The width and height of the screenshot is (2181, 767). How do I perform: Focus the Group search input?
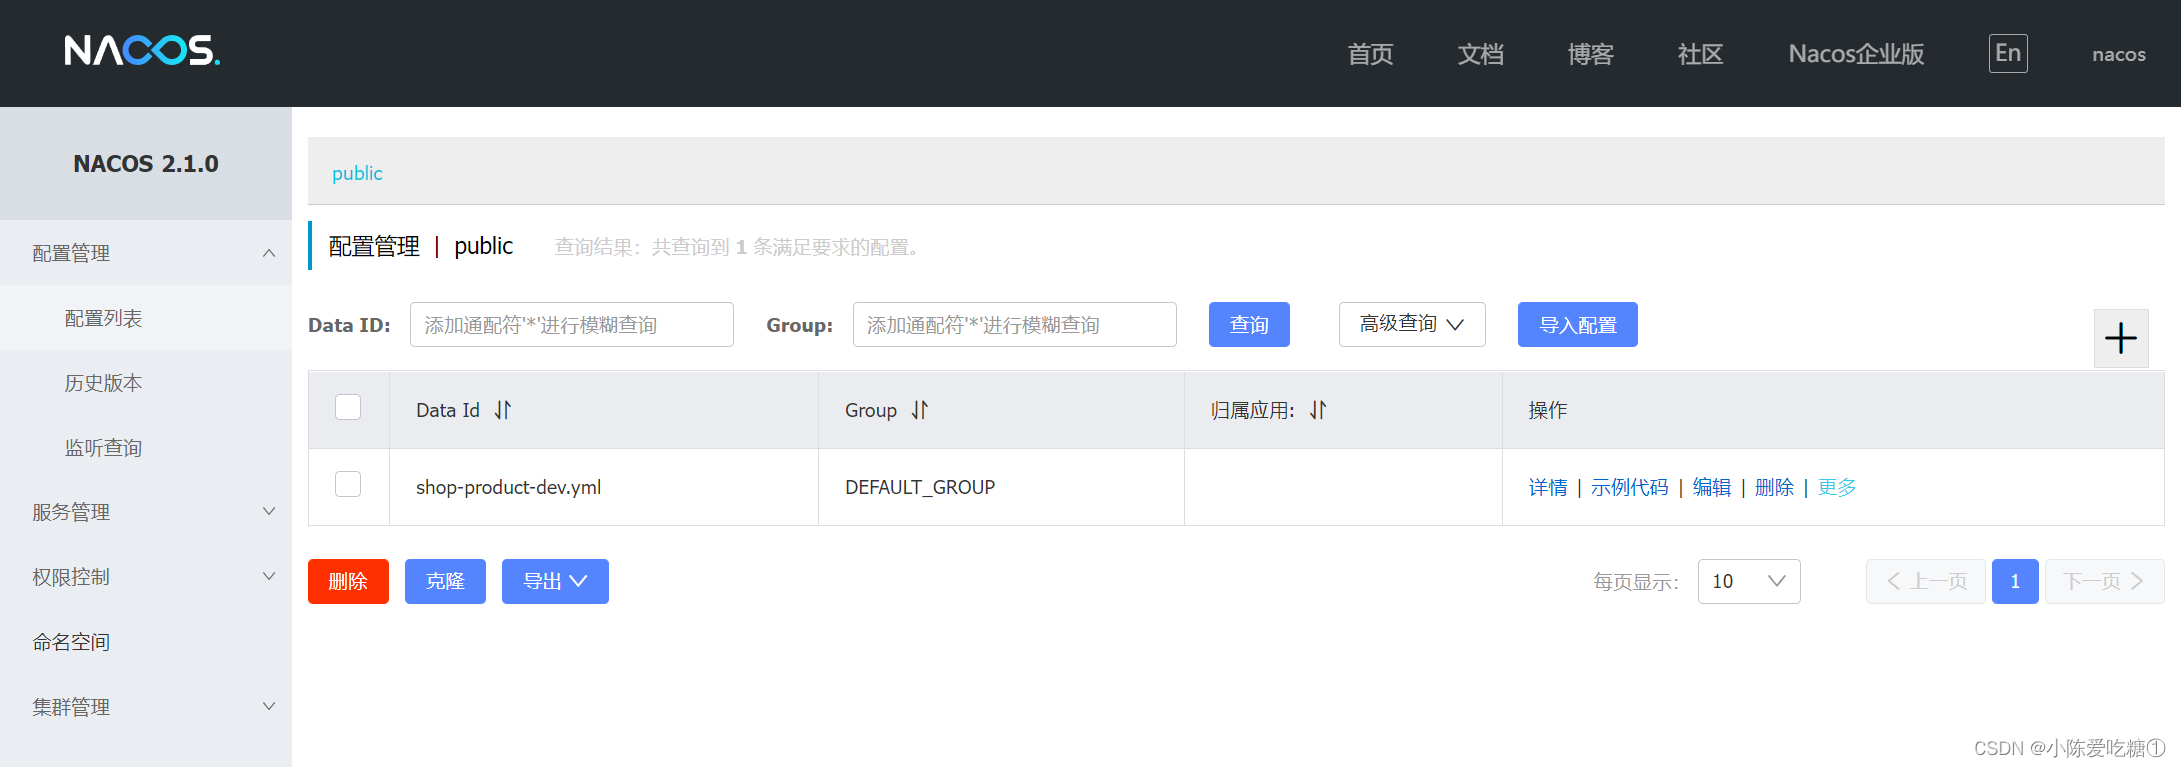(x=1015, y=324)
